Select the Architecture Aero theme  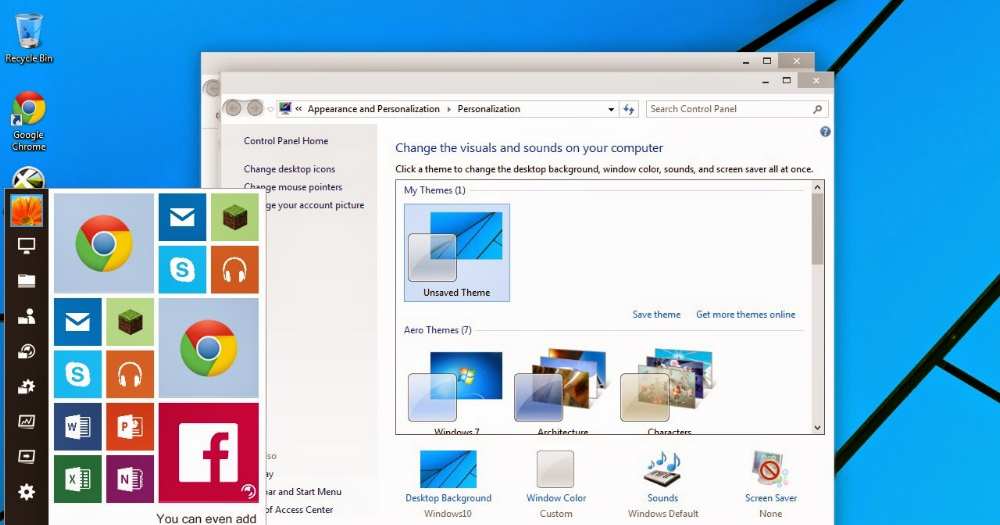[x=562, y=391]
